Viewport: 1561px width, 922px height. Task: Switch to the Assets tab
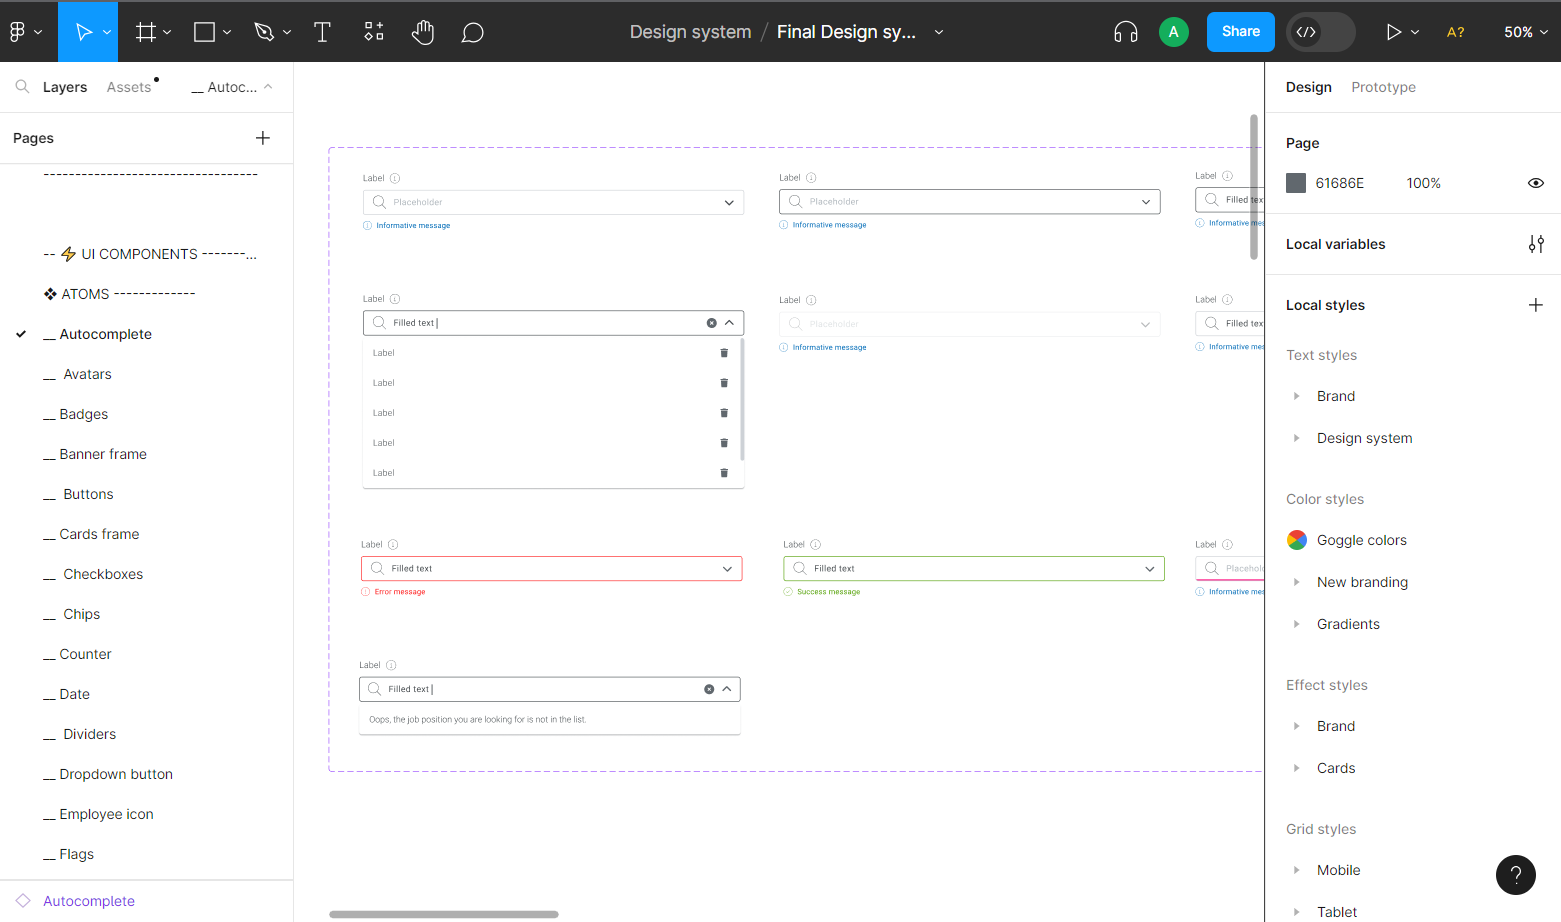tap(129, 87)
